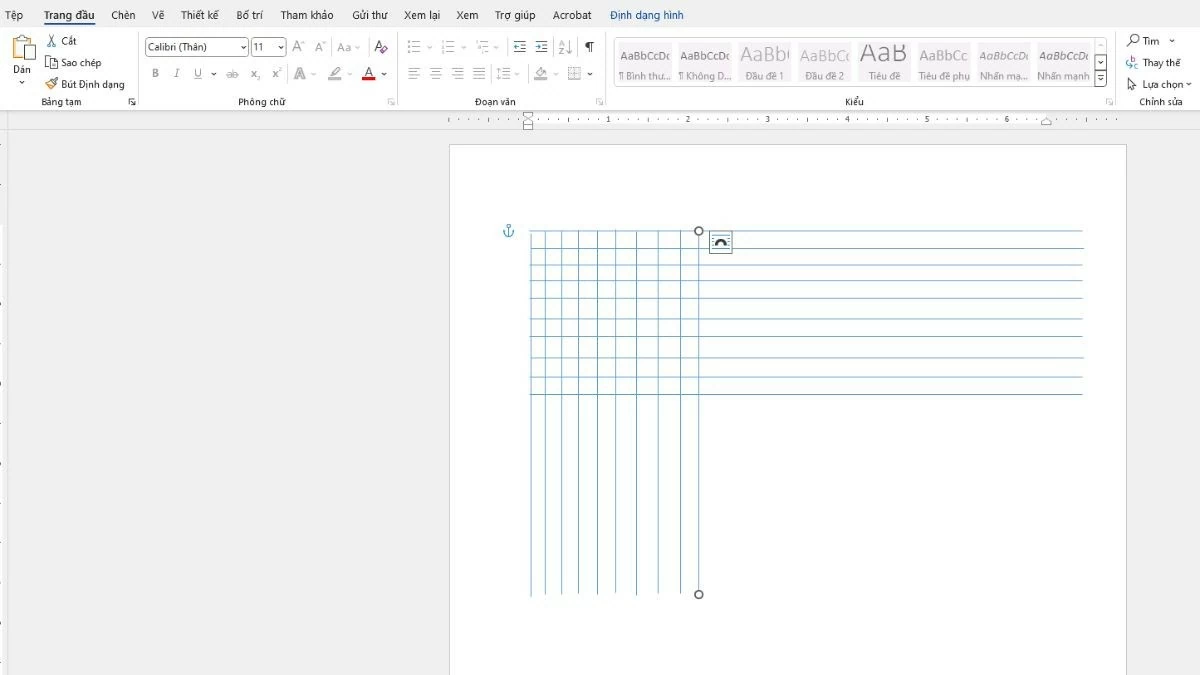The width and height of the screenshot is (1200, 675).
Task: Click the Increase Indent icon
Action: (541, 46)
